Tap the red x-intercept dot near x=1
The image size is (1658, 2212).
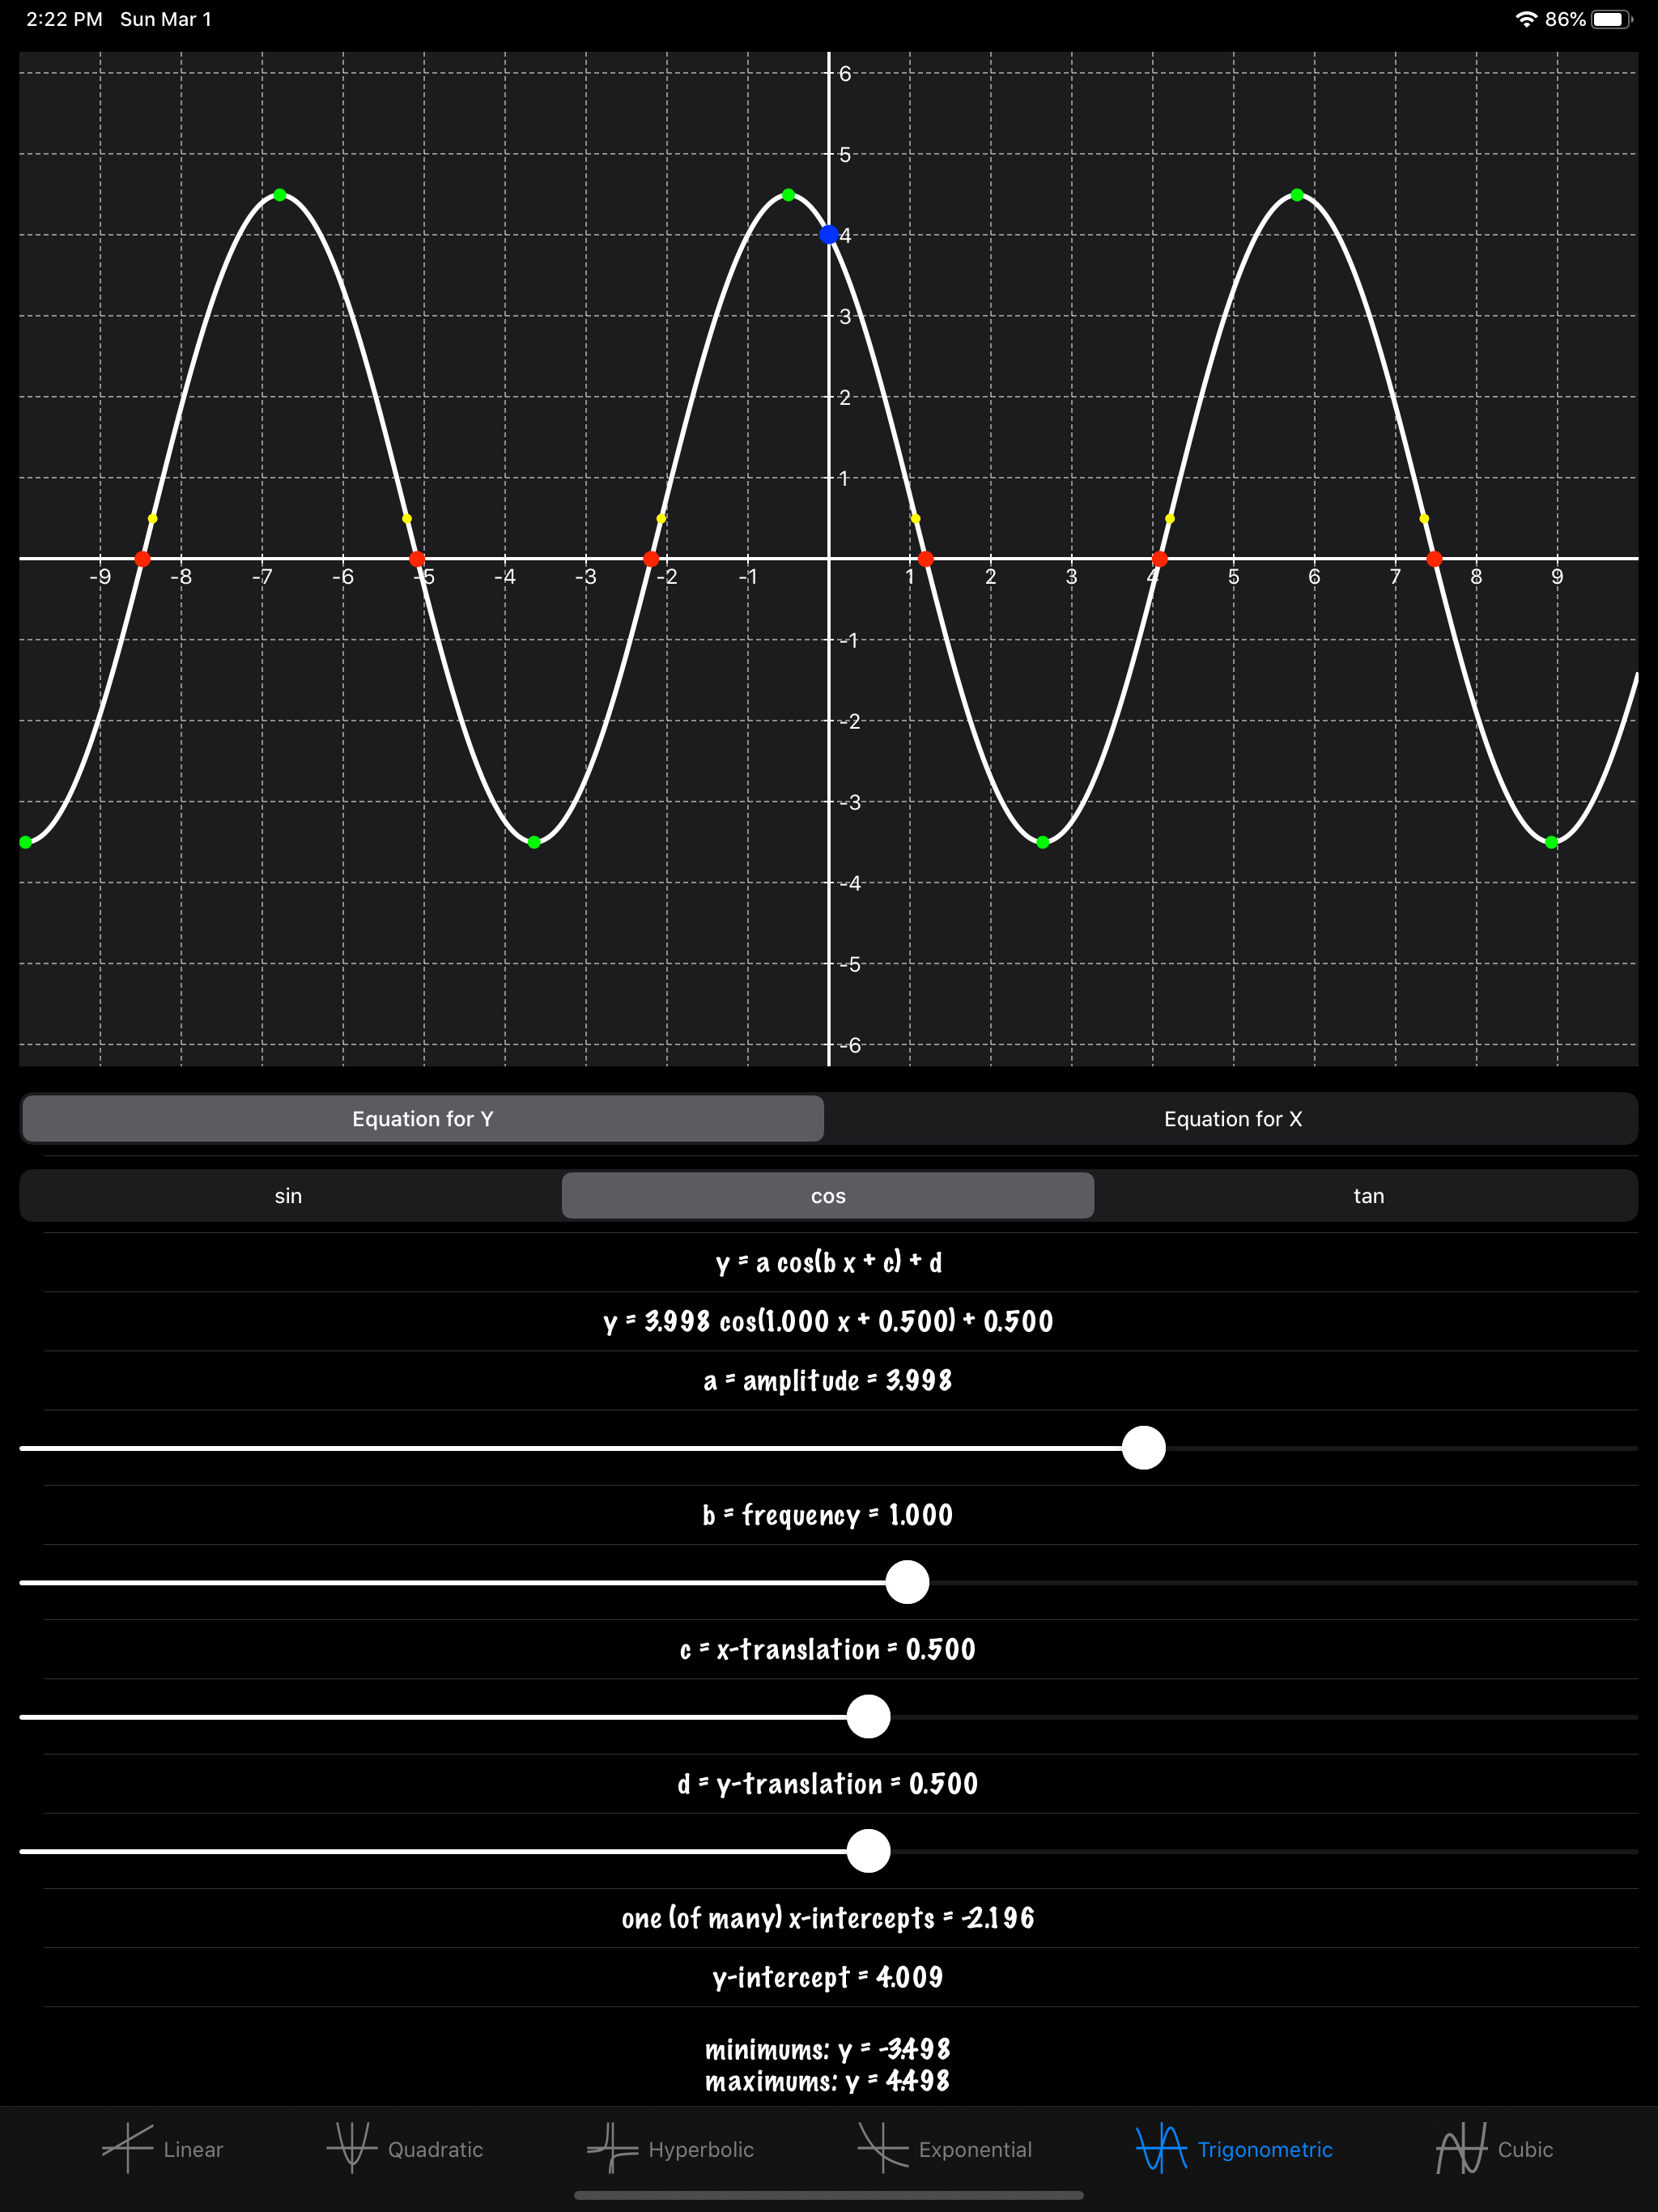click(x=925, y=559)
